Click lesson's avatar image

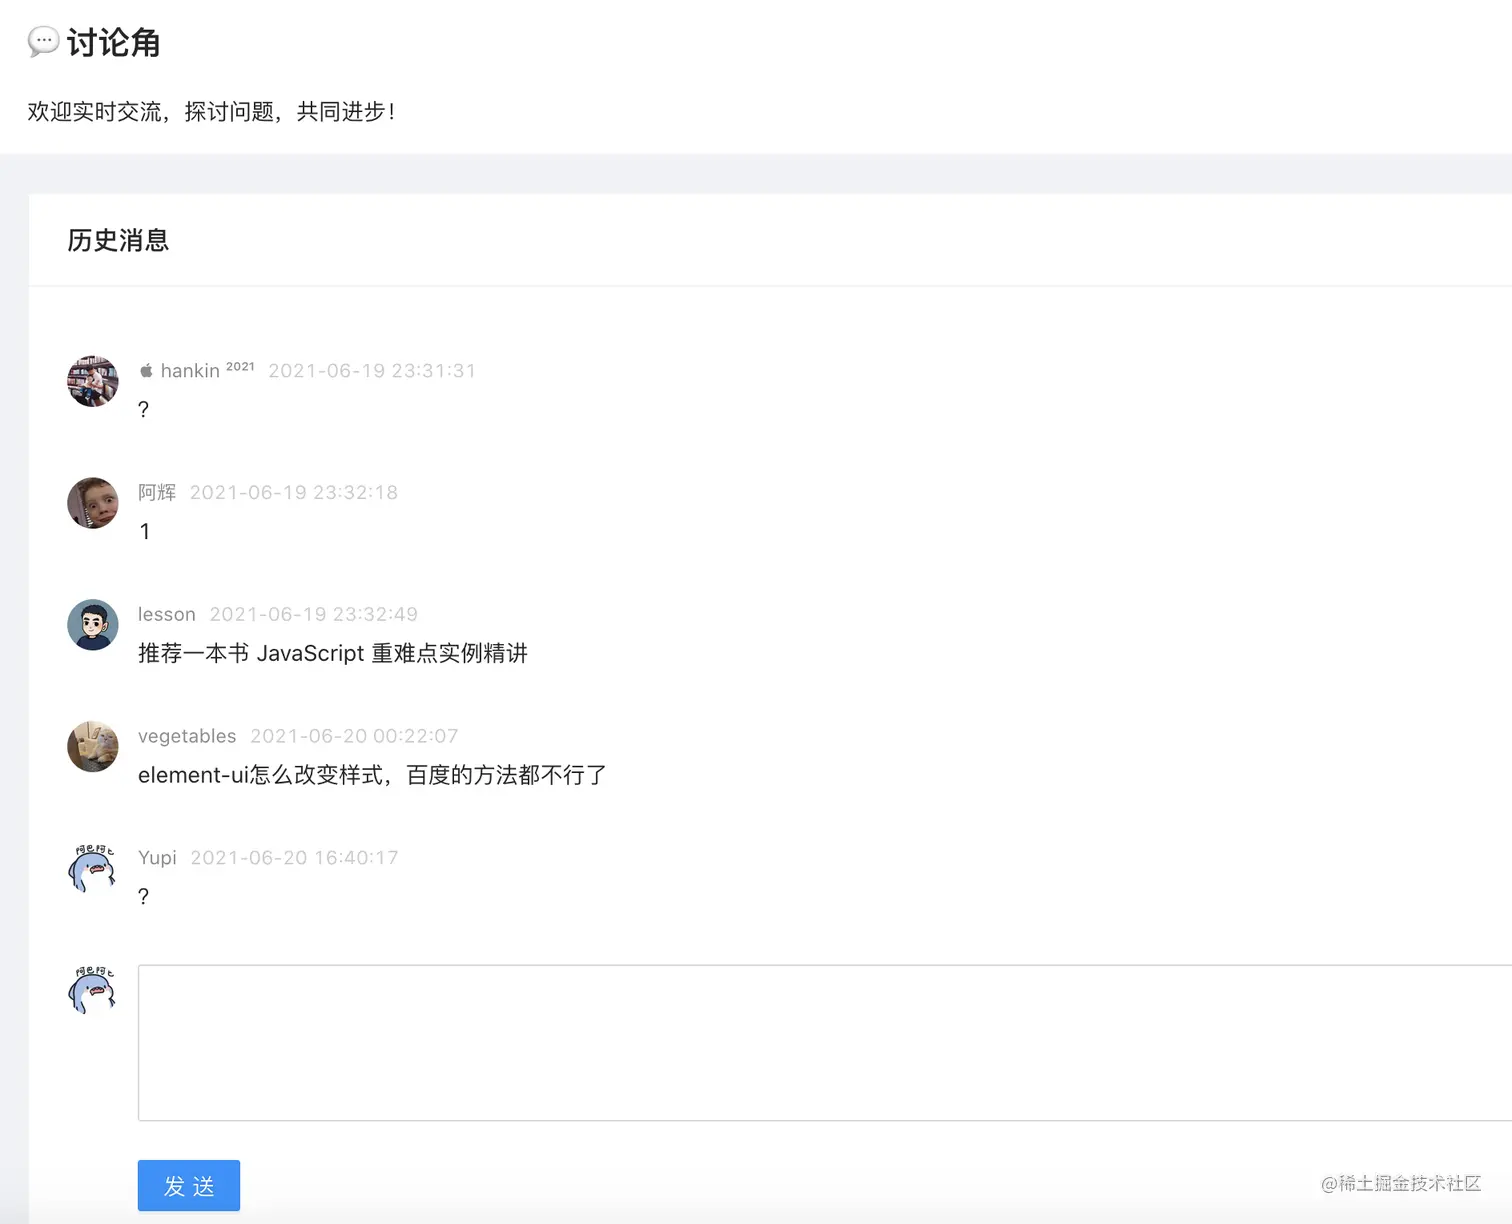pos(92,625)
